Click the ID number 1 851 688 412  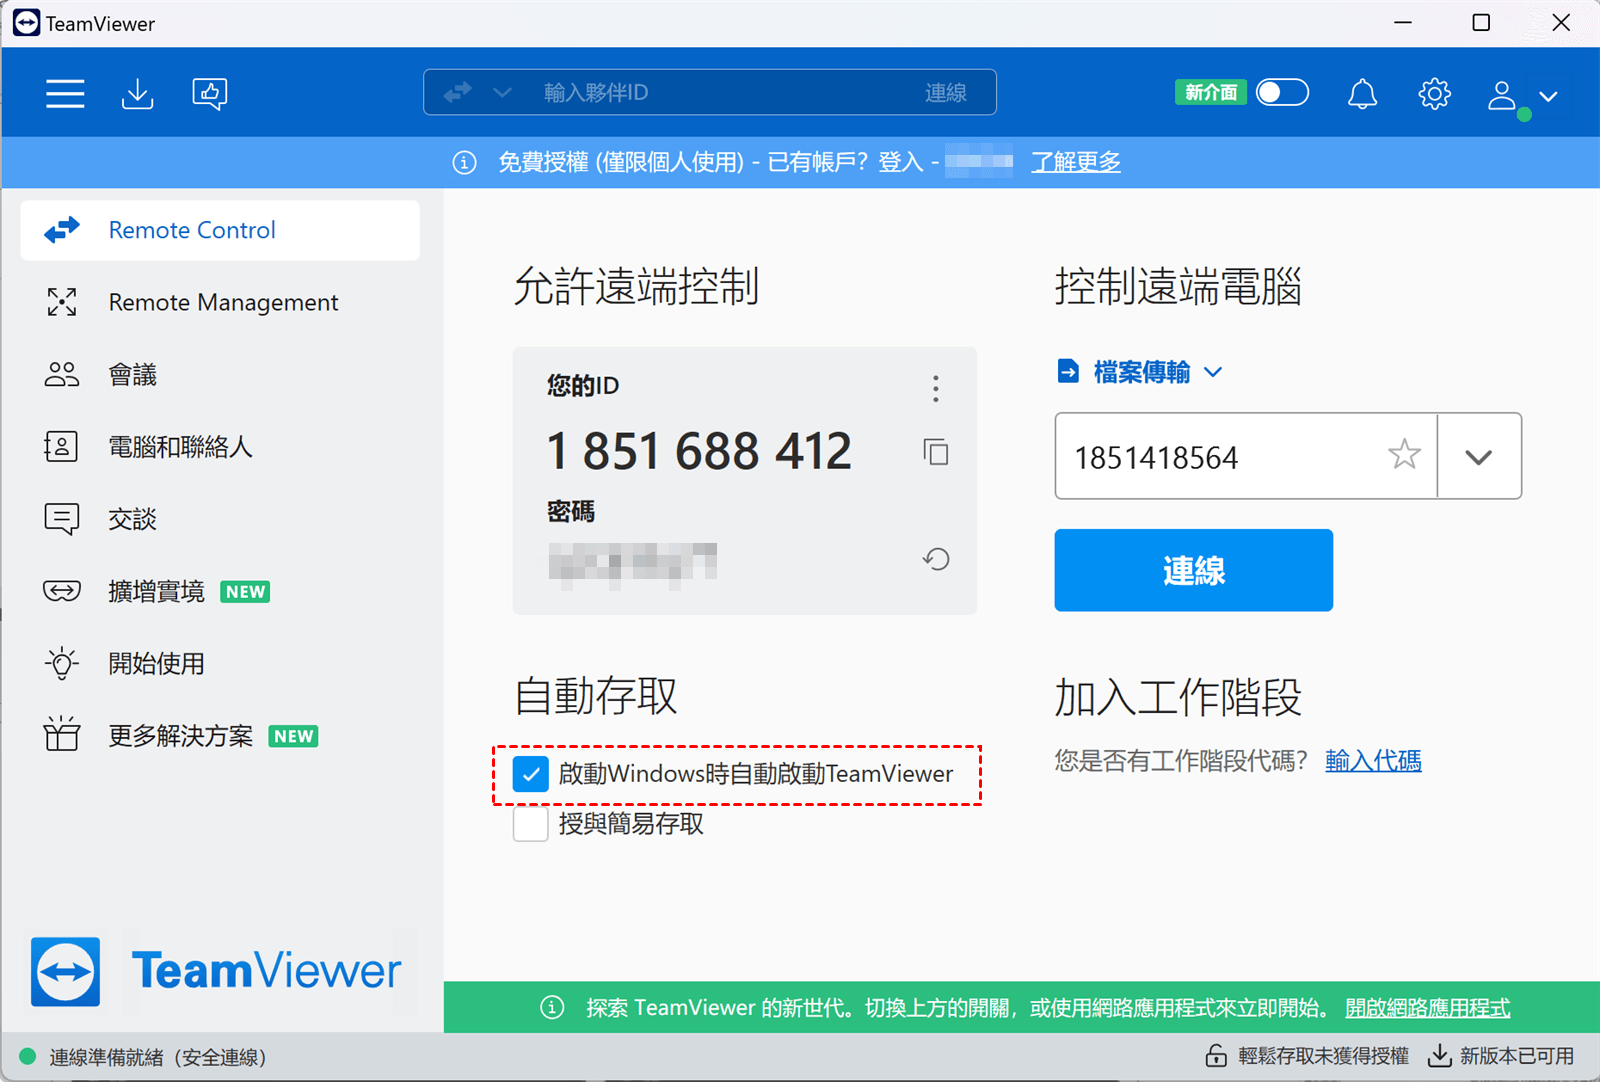point(699,451)
